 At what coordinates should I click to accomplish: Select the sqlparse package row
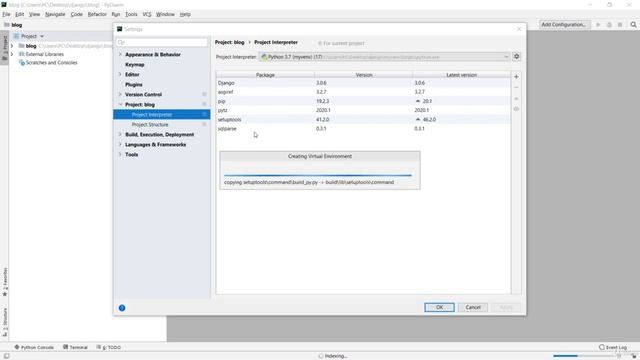click(x=363, y=129)
